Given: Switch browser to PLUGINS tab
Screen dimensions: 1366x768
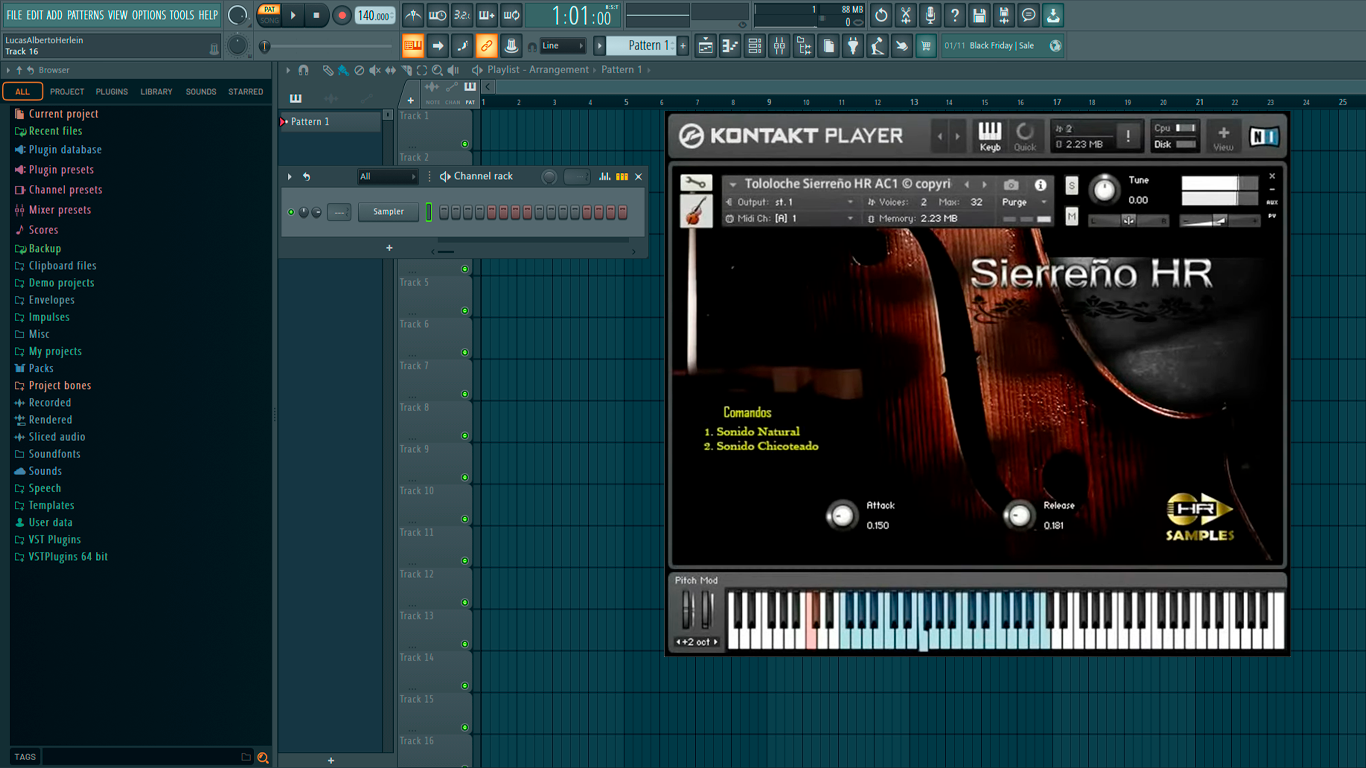Looking at the screenshot, I should (111, 91).
